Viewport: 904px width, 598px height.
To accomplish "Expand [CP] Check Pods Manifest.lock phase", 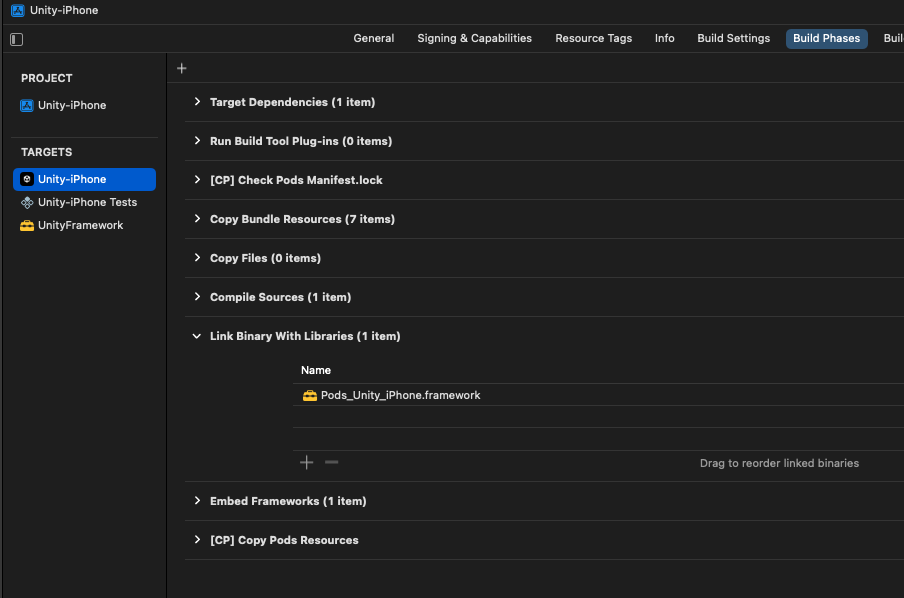I will (x=197, y=180).
